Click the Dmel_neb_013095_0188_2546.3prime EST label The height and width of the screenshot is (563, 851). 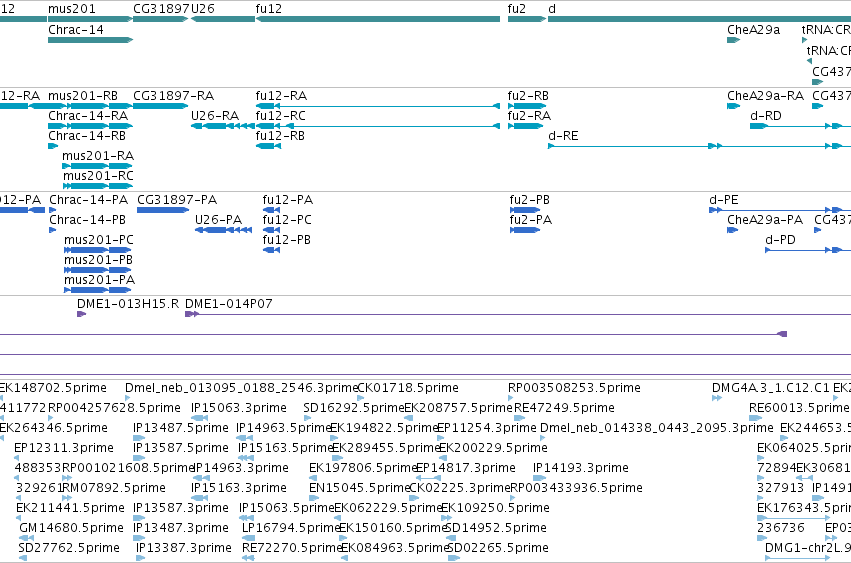[x=242, y=388]
